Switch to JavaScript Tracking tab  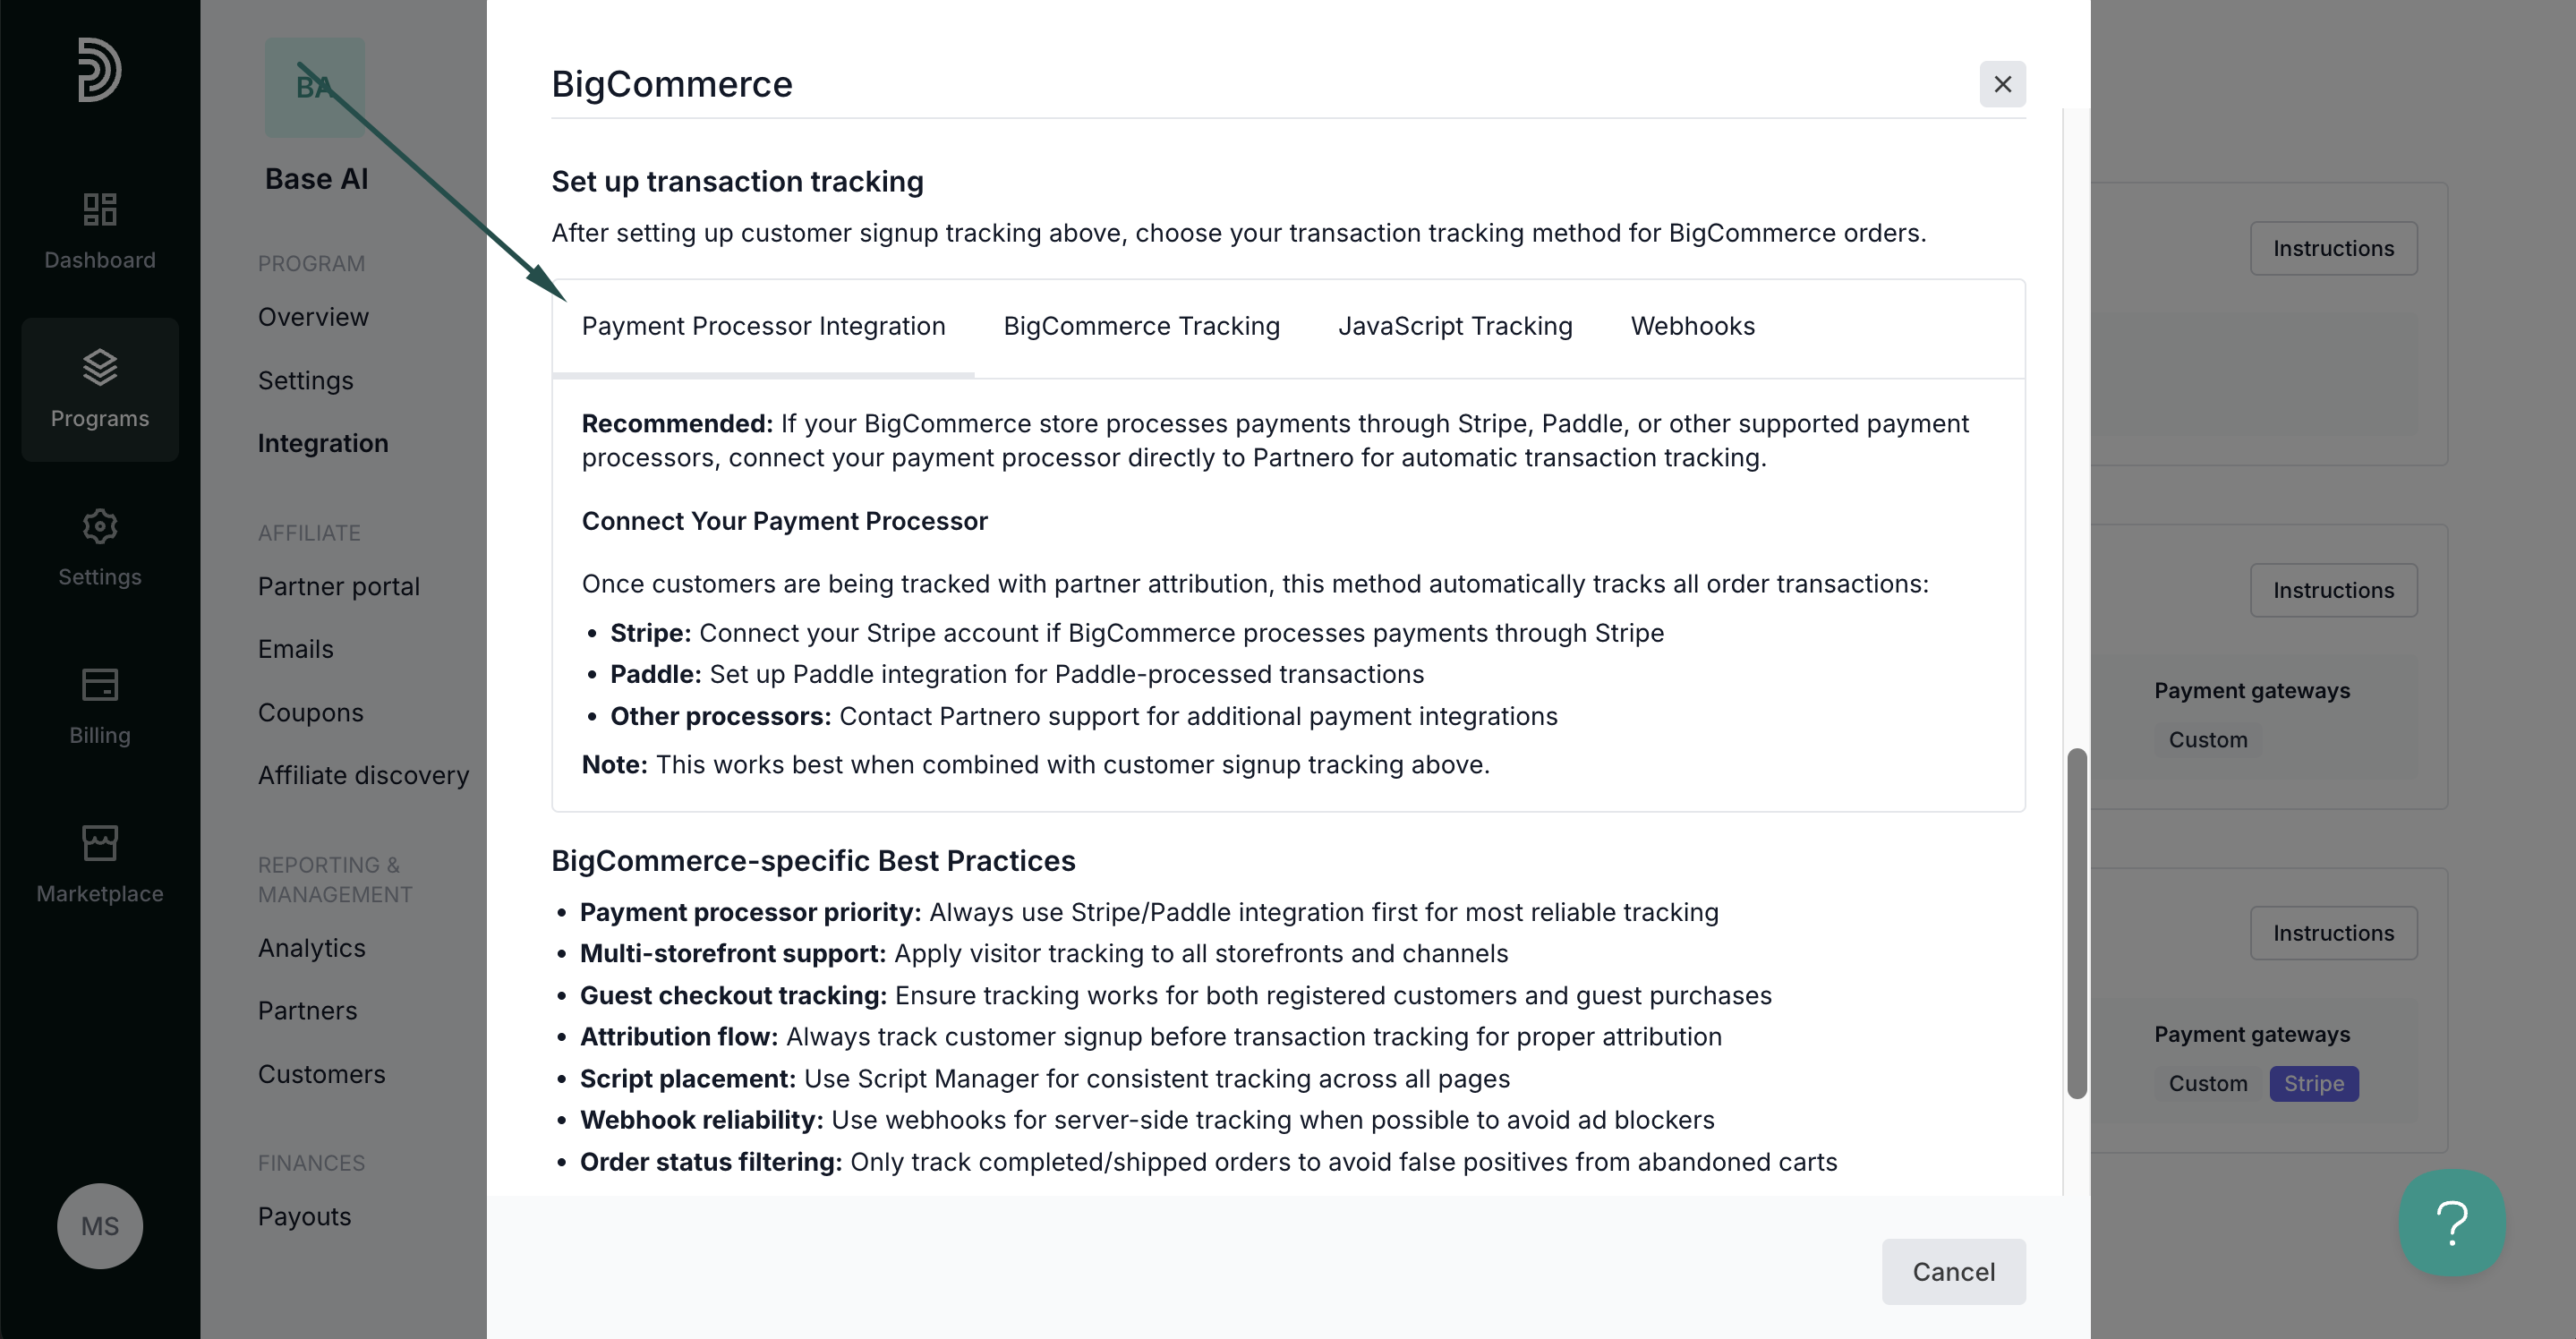1455,326
